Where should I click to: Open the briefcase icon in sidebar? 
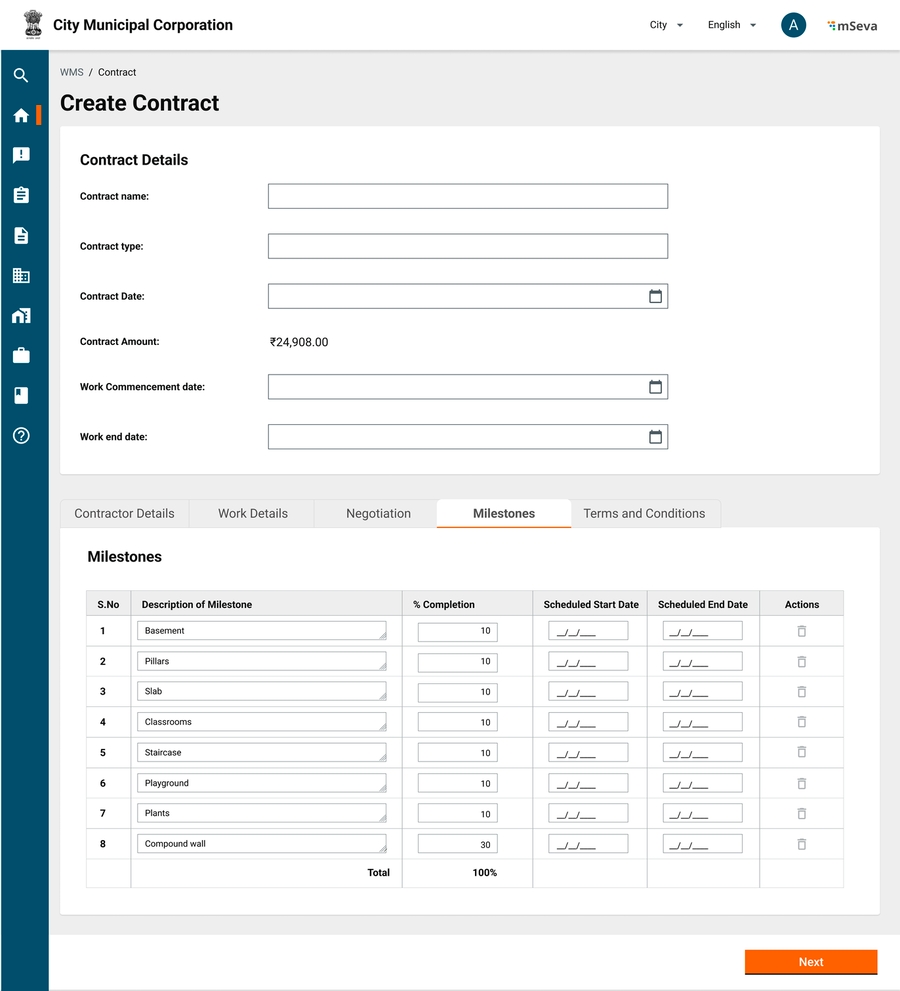point(21,356)
